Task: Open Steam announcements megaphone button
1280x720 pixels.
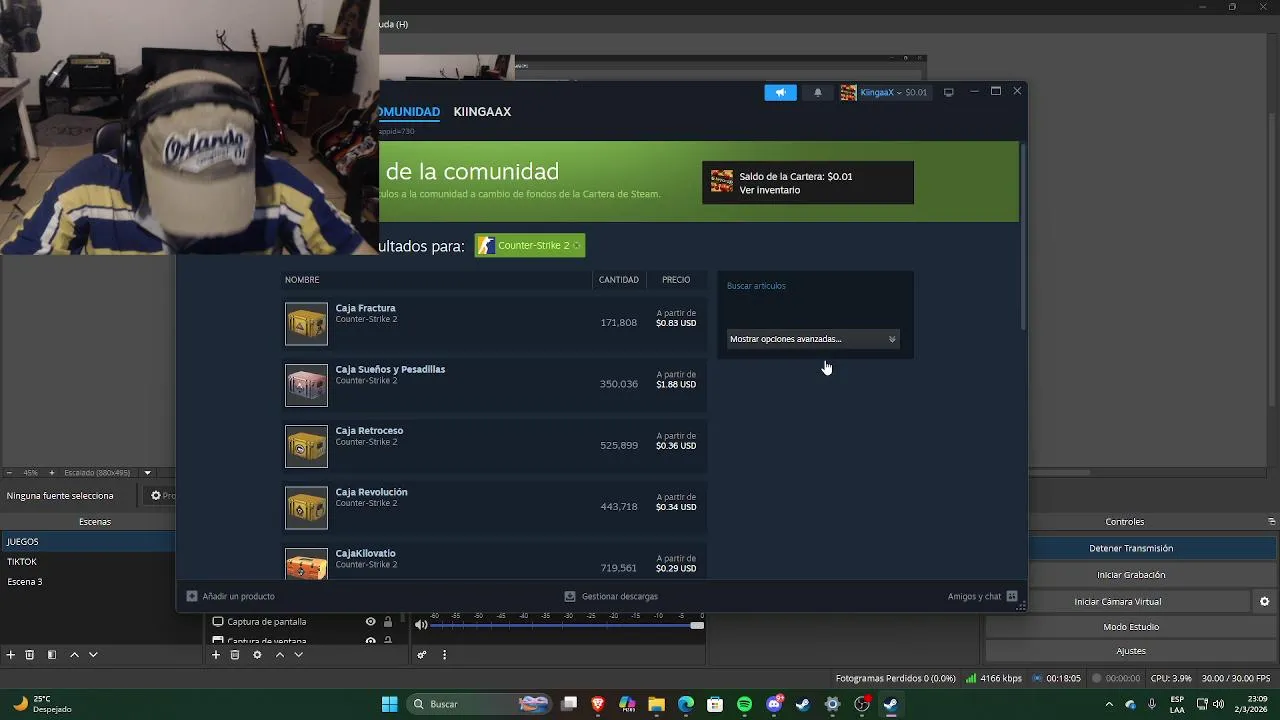Action: pos(781,92)
